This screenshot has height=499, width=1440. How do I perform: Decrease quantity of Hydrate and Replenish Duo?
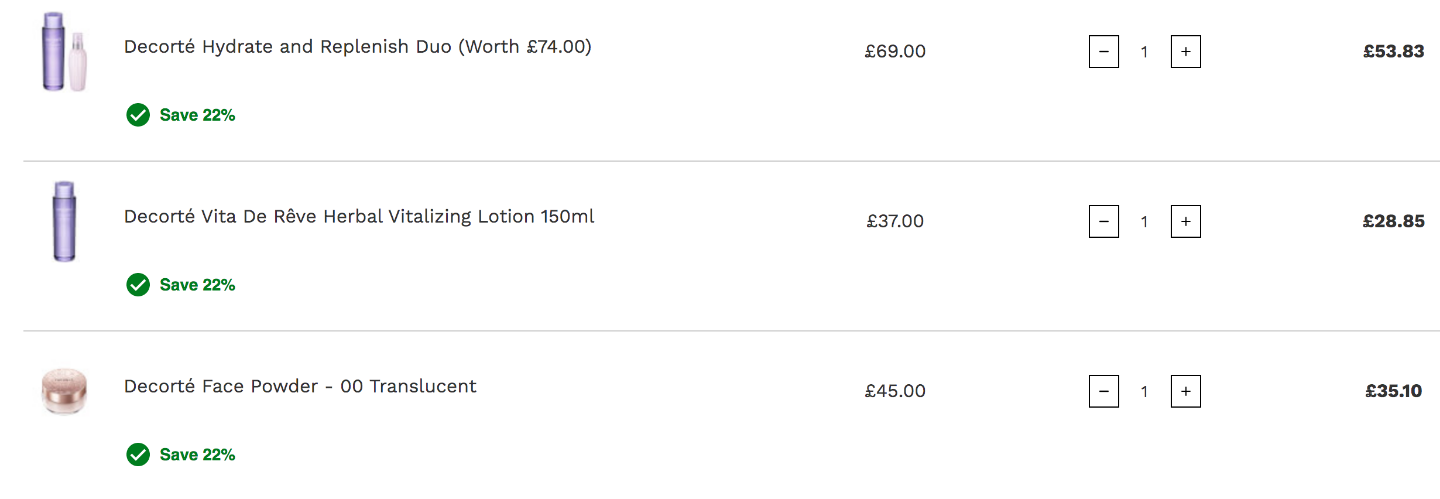coord(1104,51)
